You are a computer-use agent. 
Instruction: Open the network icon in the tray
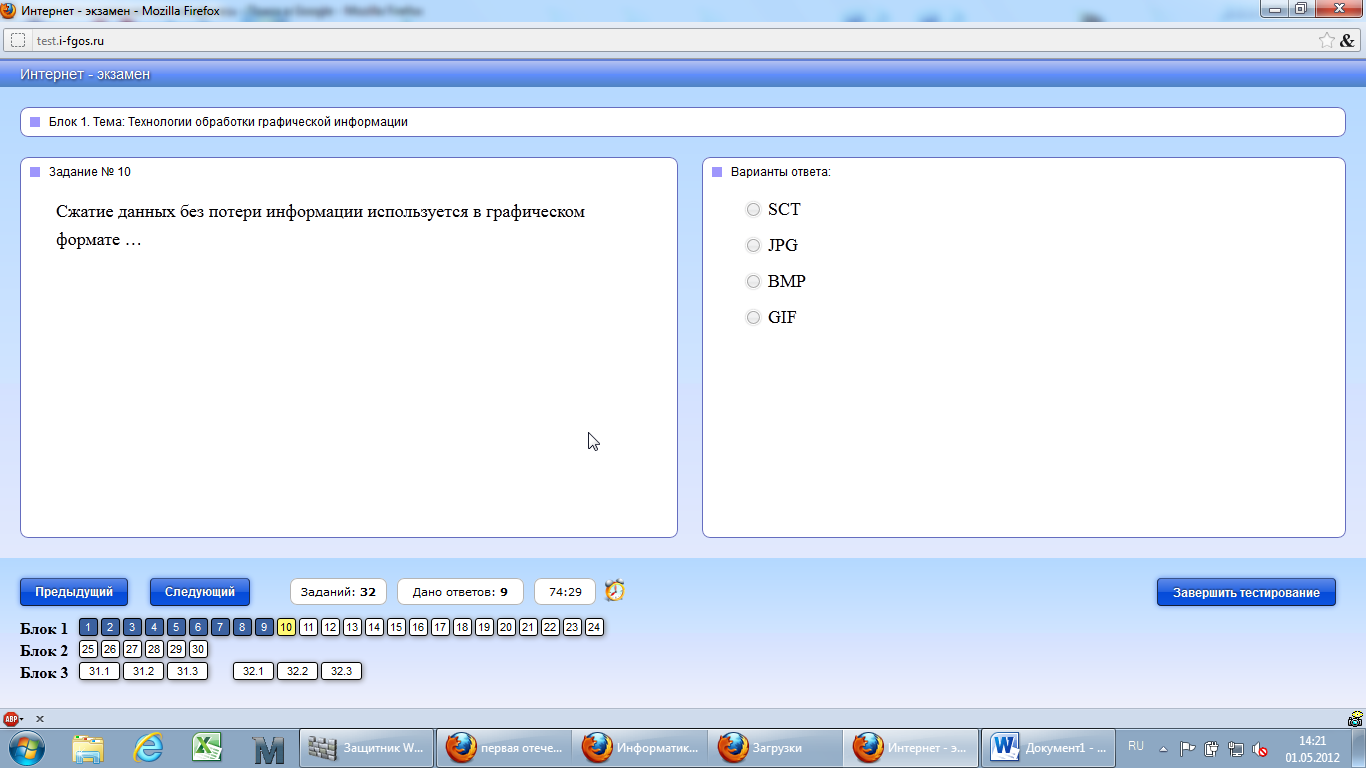coord(1236,748)
